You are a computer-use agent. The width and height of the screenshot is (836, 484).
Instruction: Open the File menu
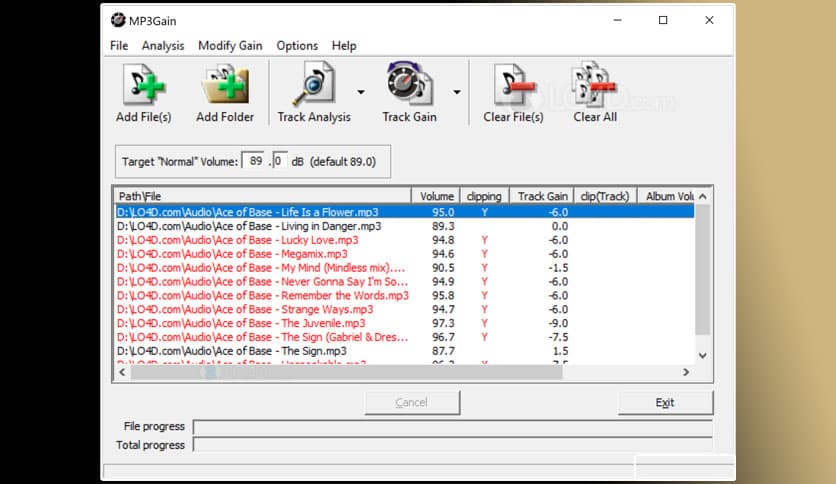(x=119, y=46)
